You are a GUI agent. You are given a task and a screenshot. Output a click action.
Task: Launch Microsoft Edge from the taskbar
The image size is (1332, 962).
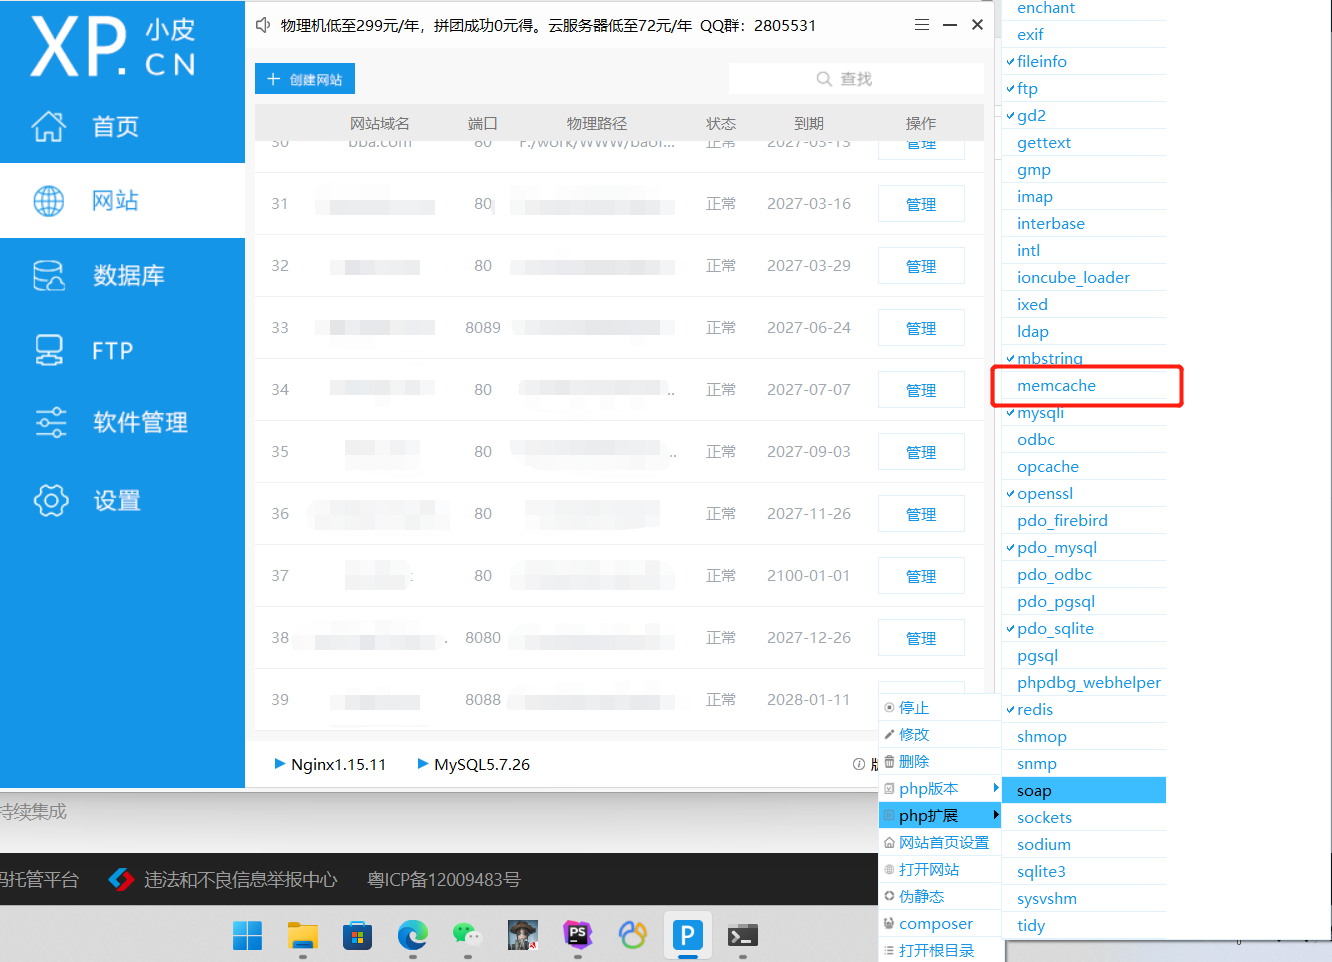[412, 935]
